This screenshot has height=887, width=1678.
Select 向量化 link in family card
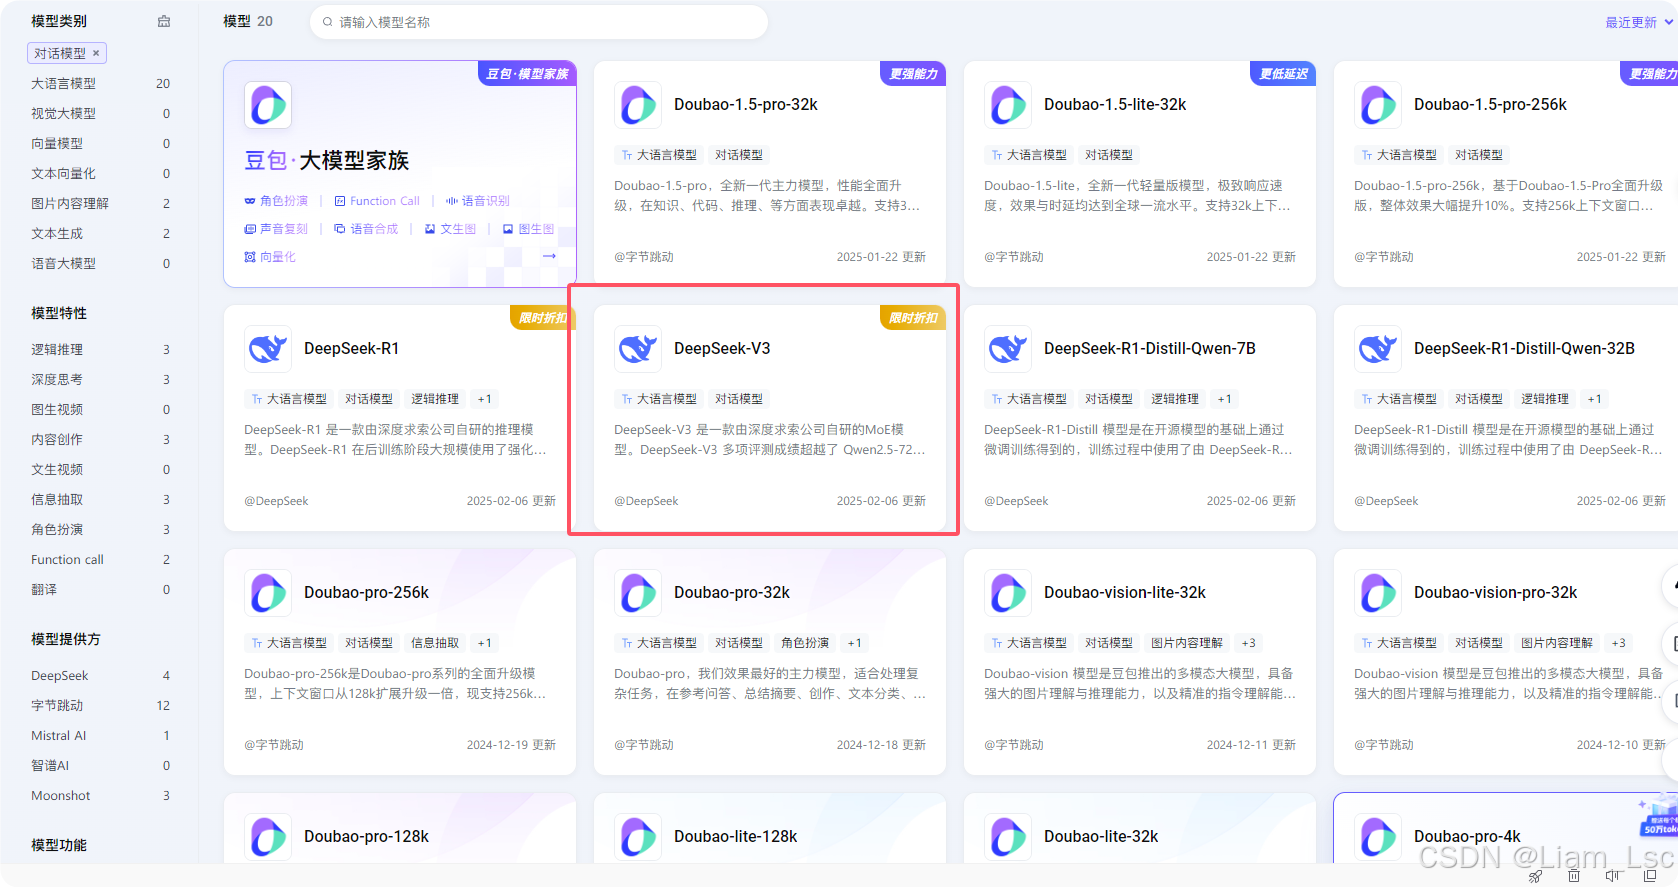(x=271, y=257)
